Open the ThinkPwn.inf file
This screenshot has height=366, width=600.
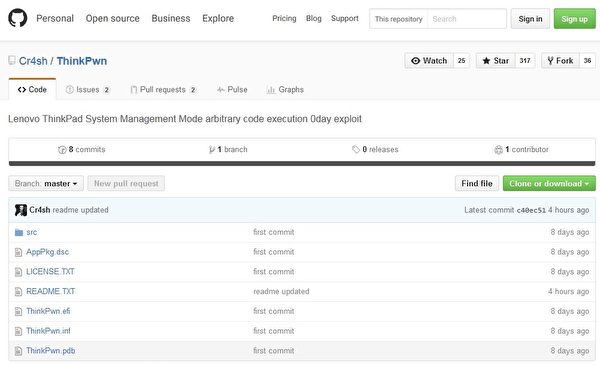48,331
